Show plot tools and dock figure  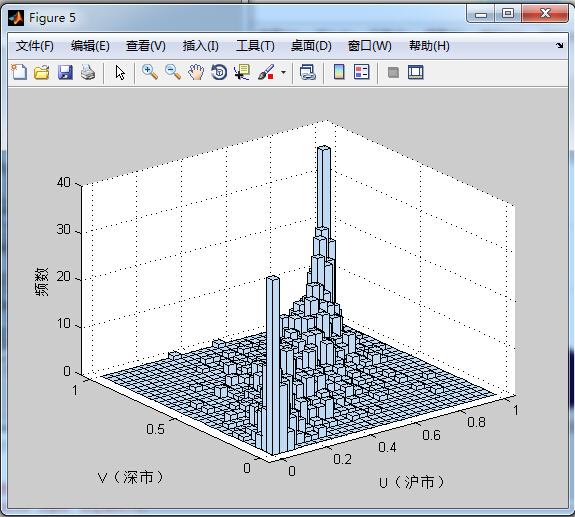click(x=416, y=72)
